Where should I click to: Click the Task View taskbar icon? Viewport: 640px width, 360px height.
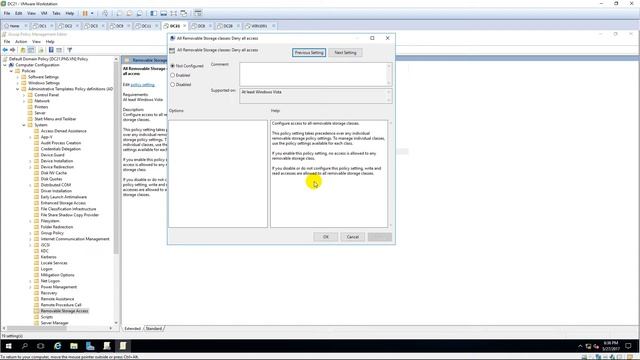point(41,346)
